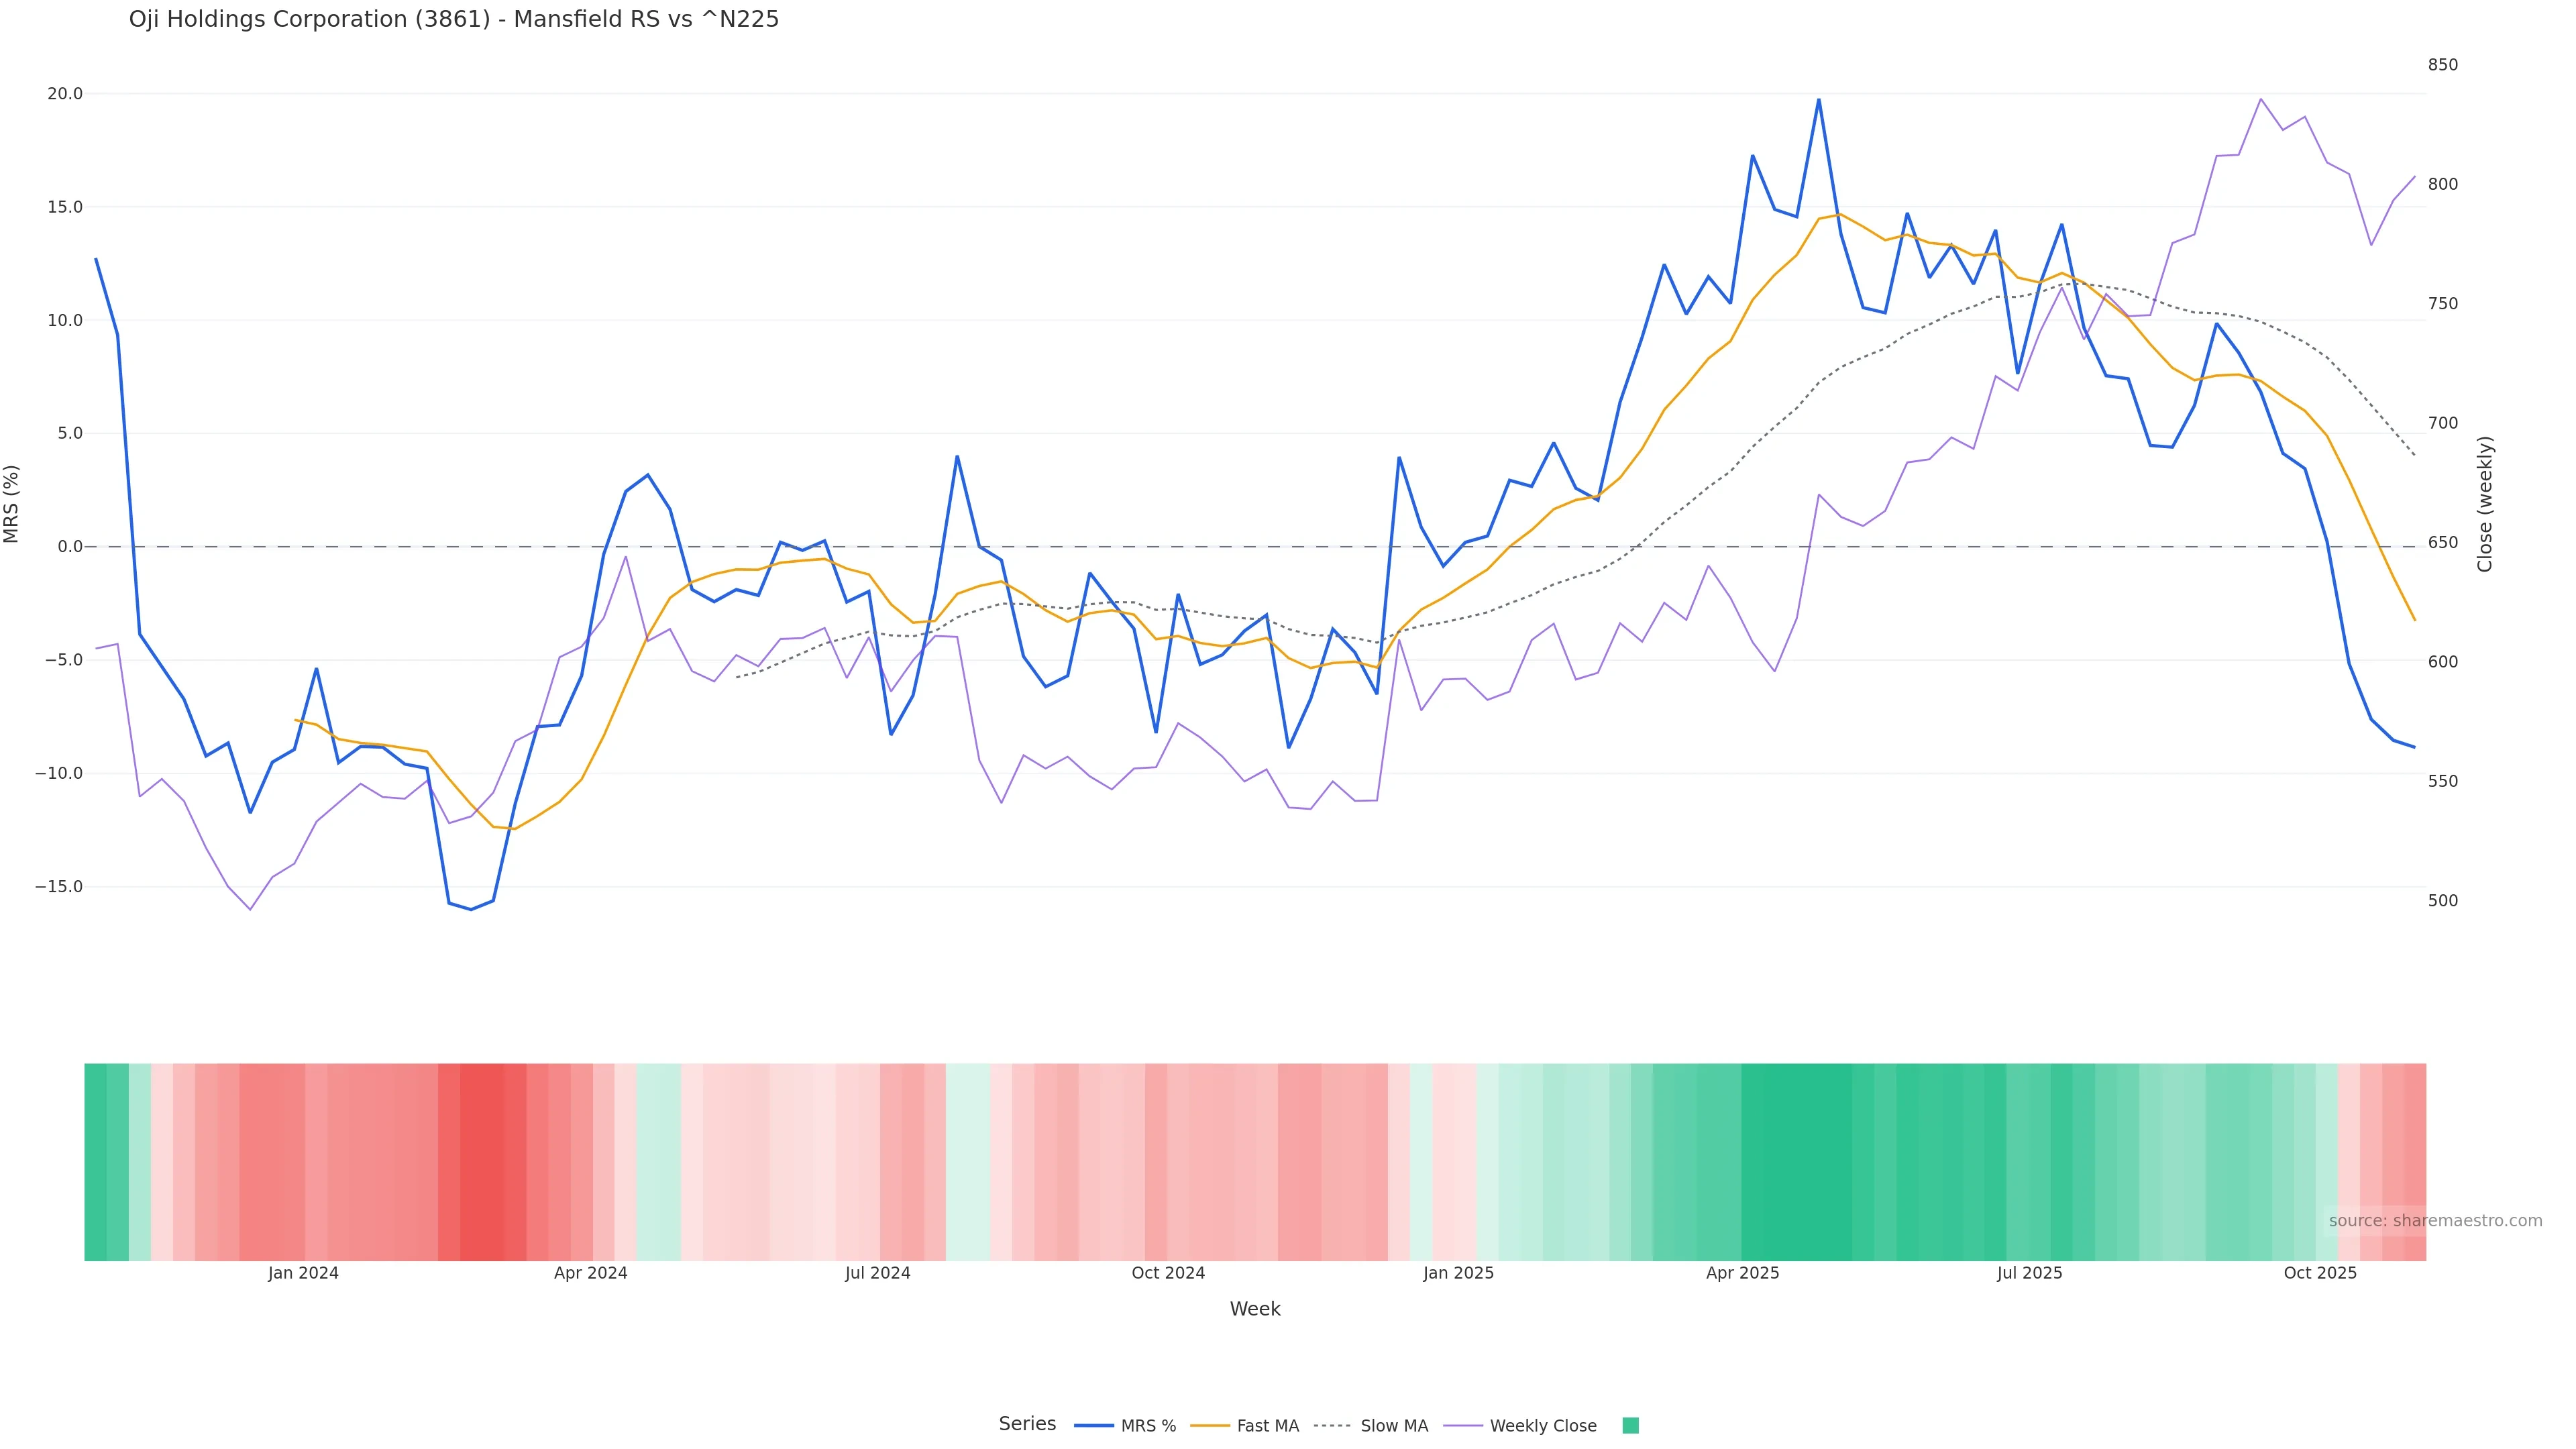Image resolution: width=2576 pixels, height=1449 pixels.
Task: Click the Close (weekly) axis title
Action: [x=2485, y=504]
